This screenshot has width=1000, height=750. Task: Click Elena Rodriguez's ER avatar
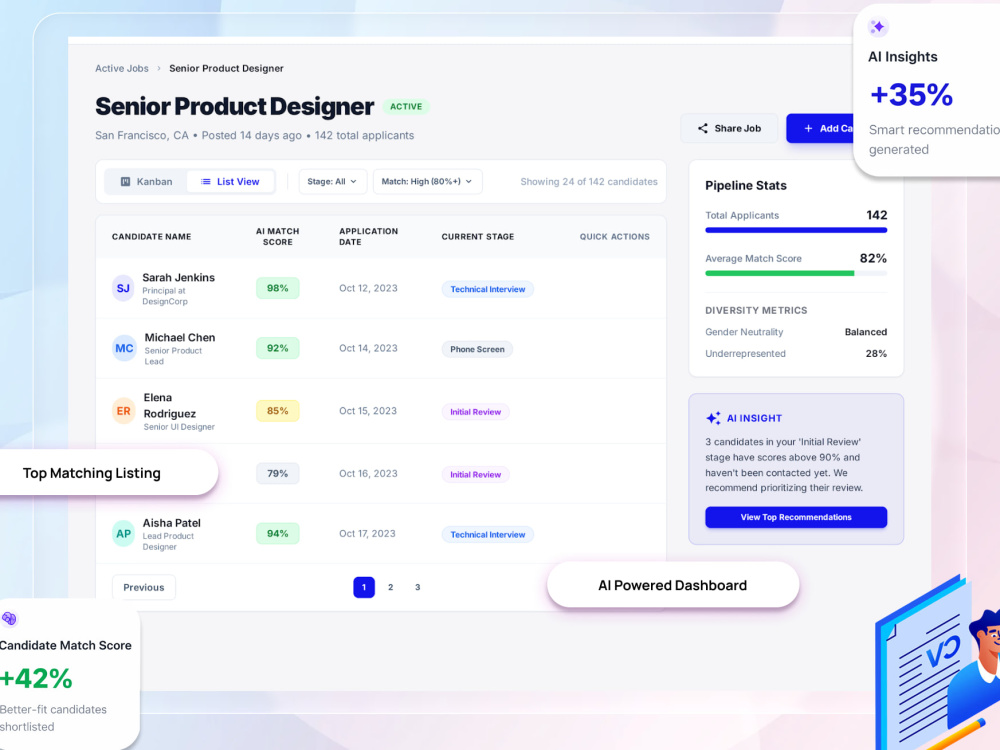coord(124,411)
